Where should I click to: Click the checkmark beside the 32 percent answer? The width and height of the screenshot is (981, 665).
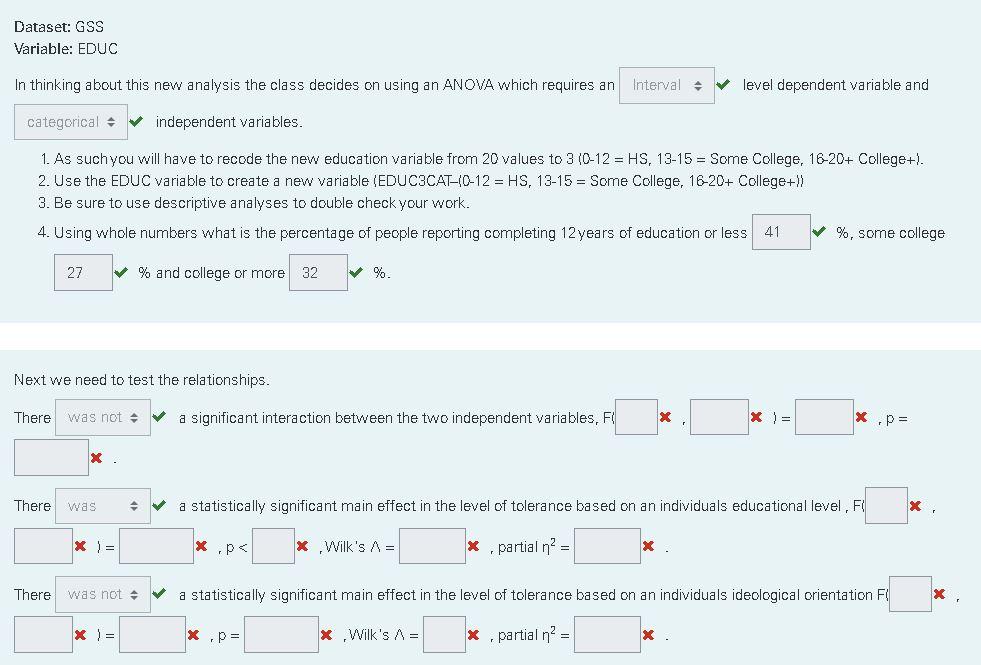pyautogui.click(x=358, y=272)
